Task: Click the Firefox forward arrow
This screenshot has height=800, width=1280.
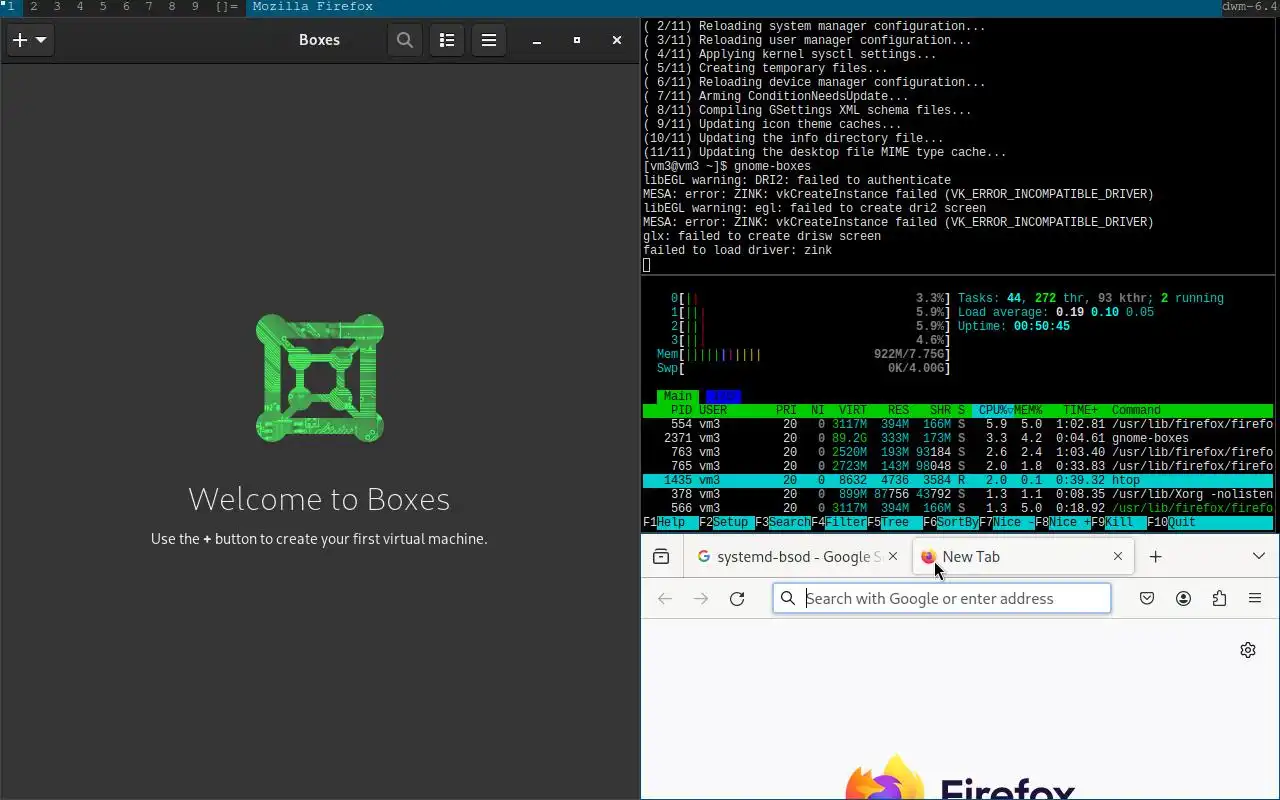Action: 701,599
